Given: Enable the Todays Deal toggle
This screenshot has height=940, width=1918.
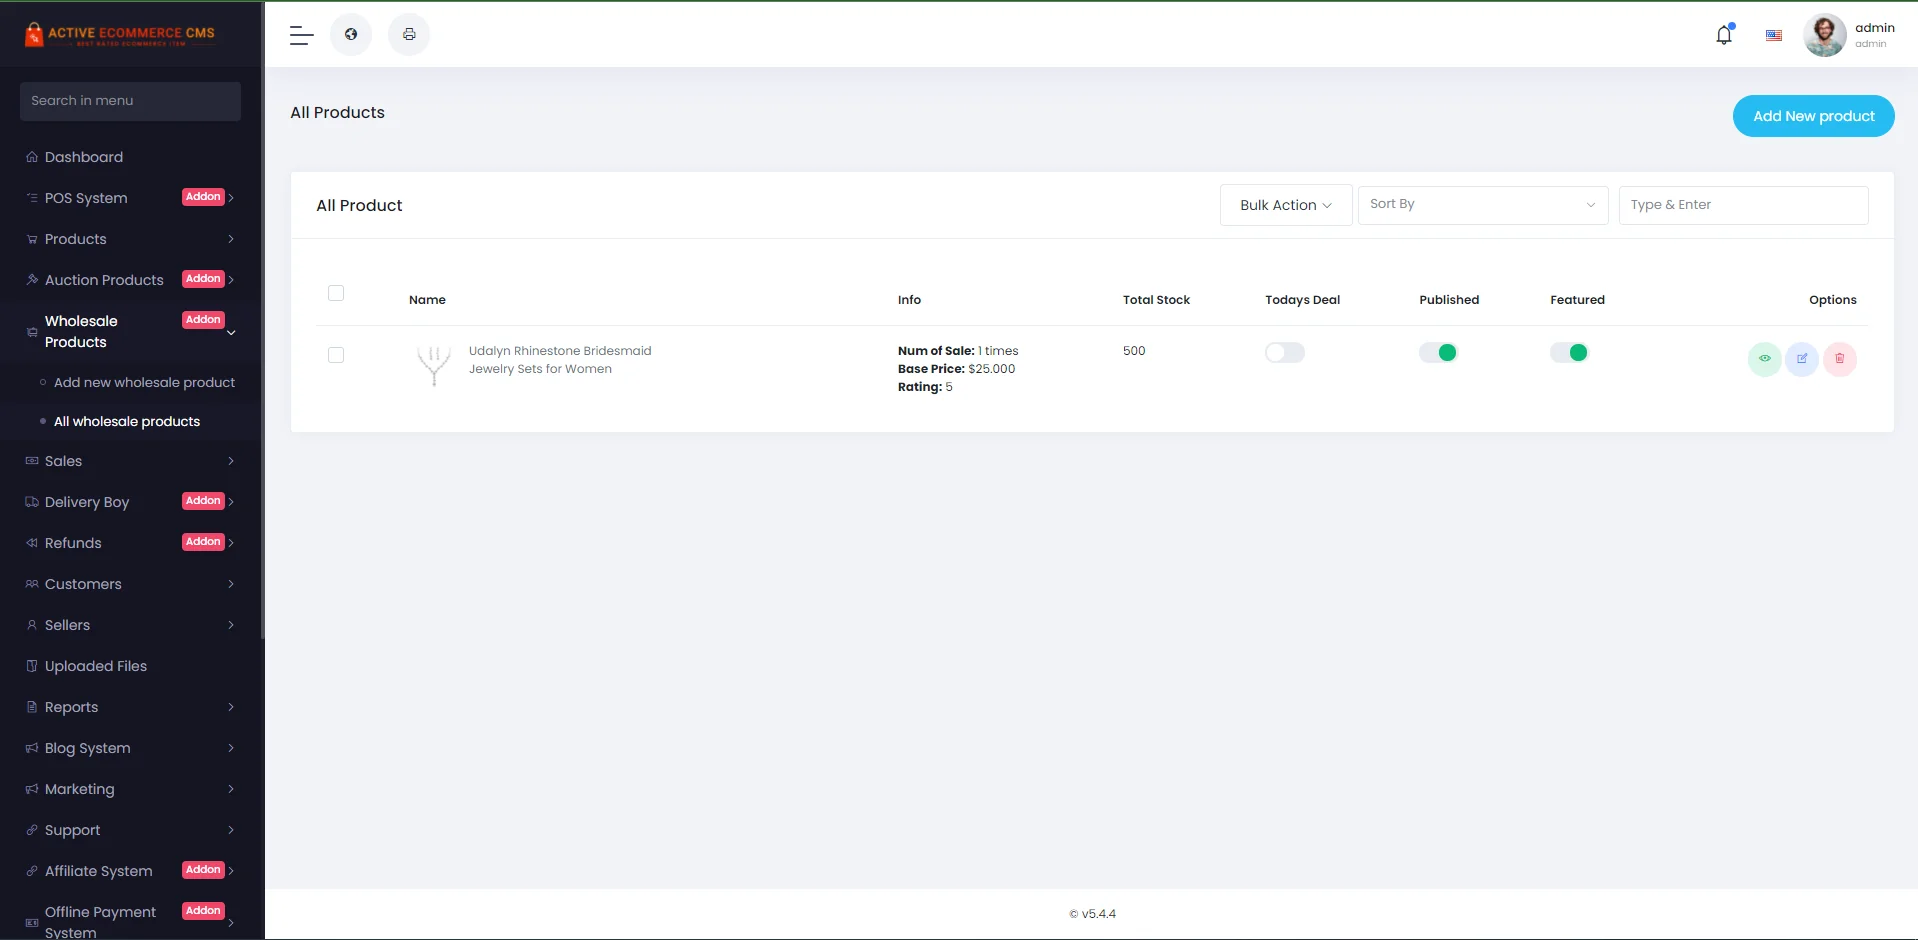Looking at the screenshot, I should click(x=1284, y=353).
